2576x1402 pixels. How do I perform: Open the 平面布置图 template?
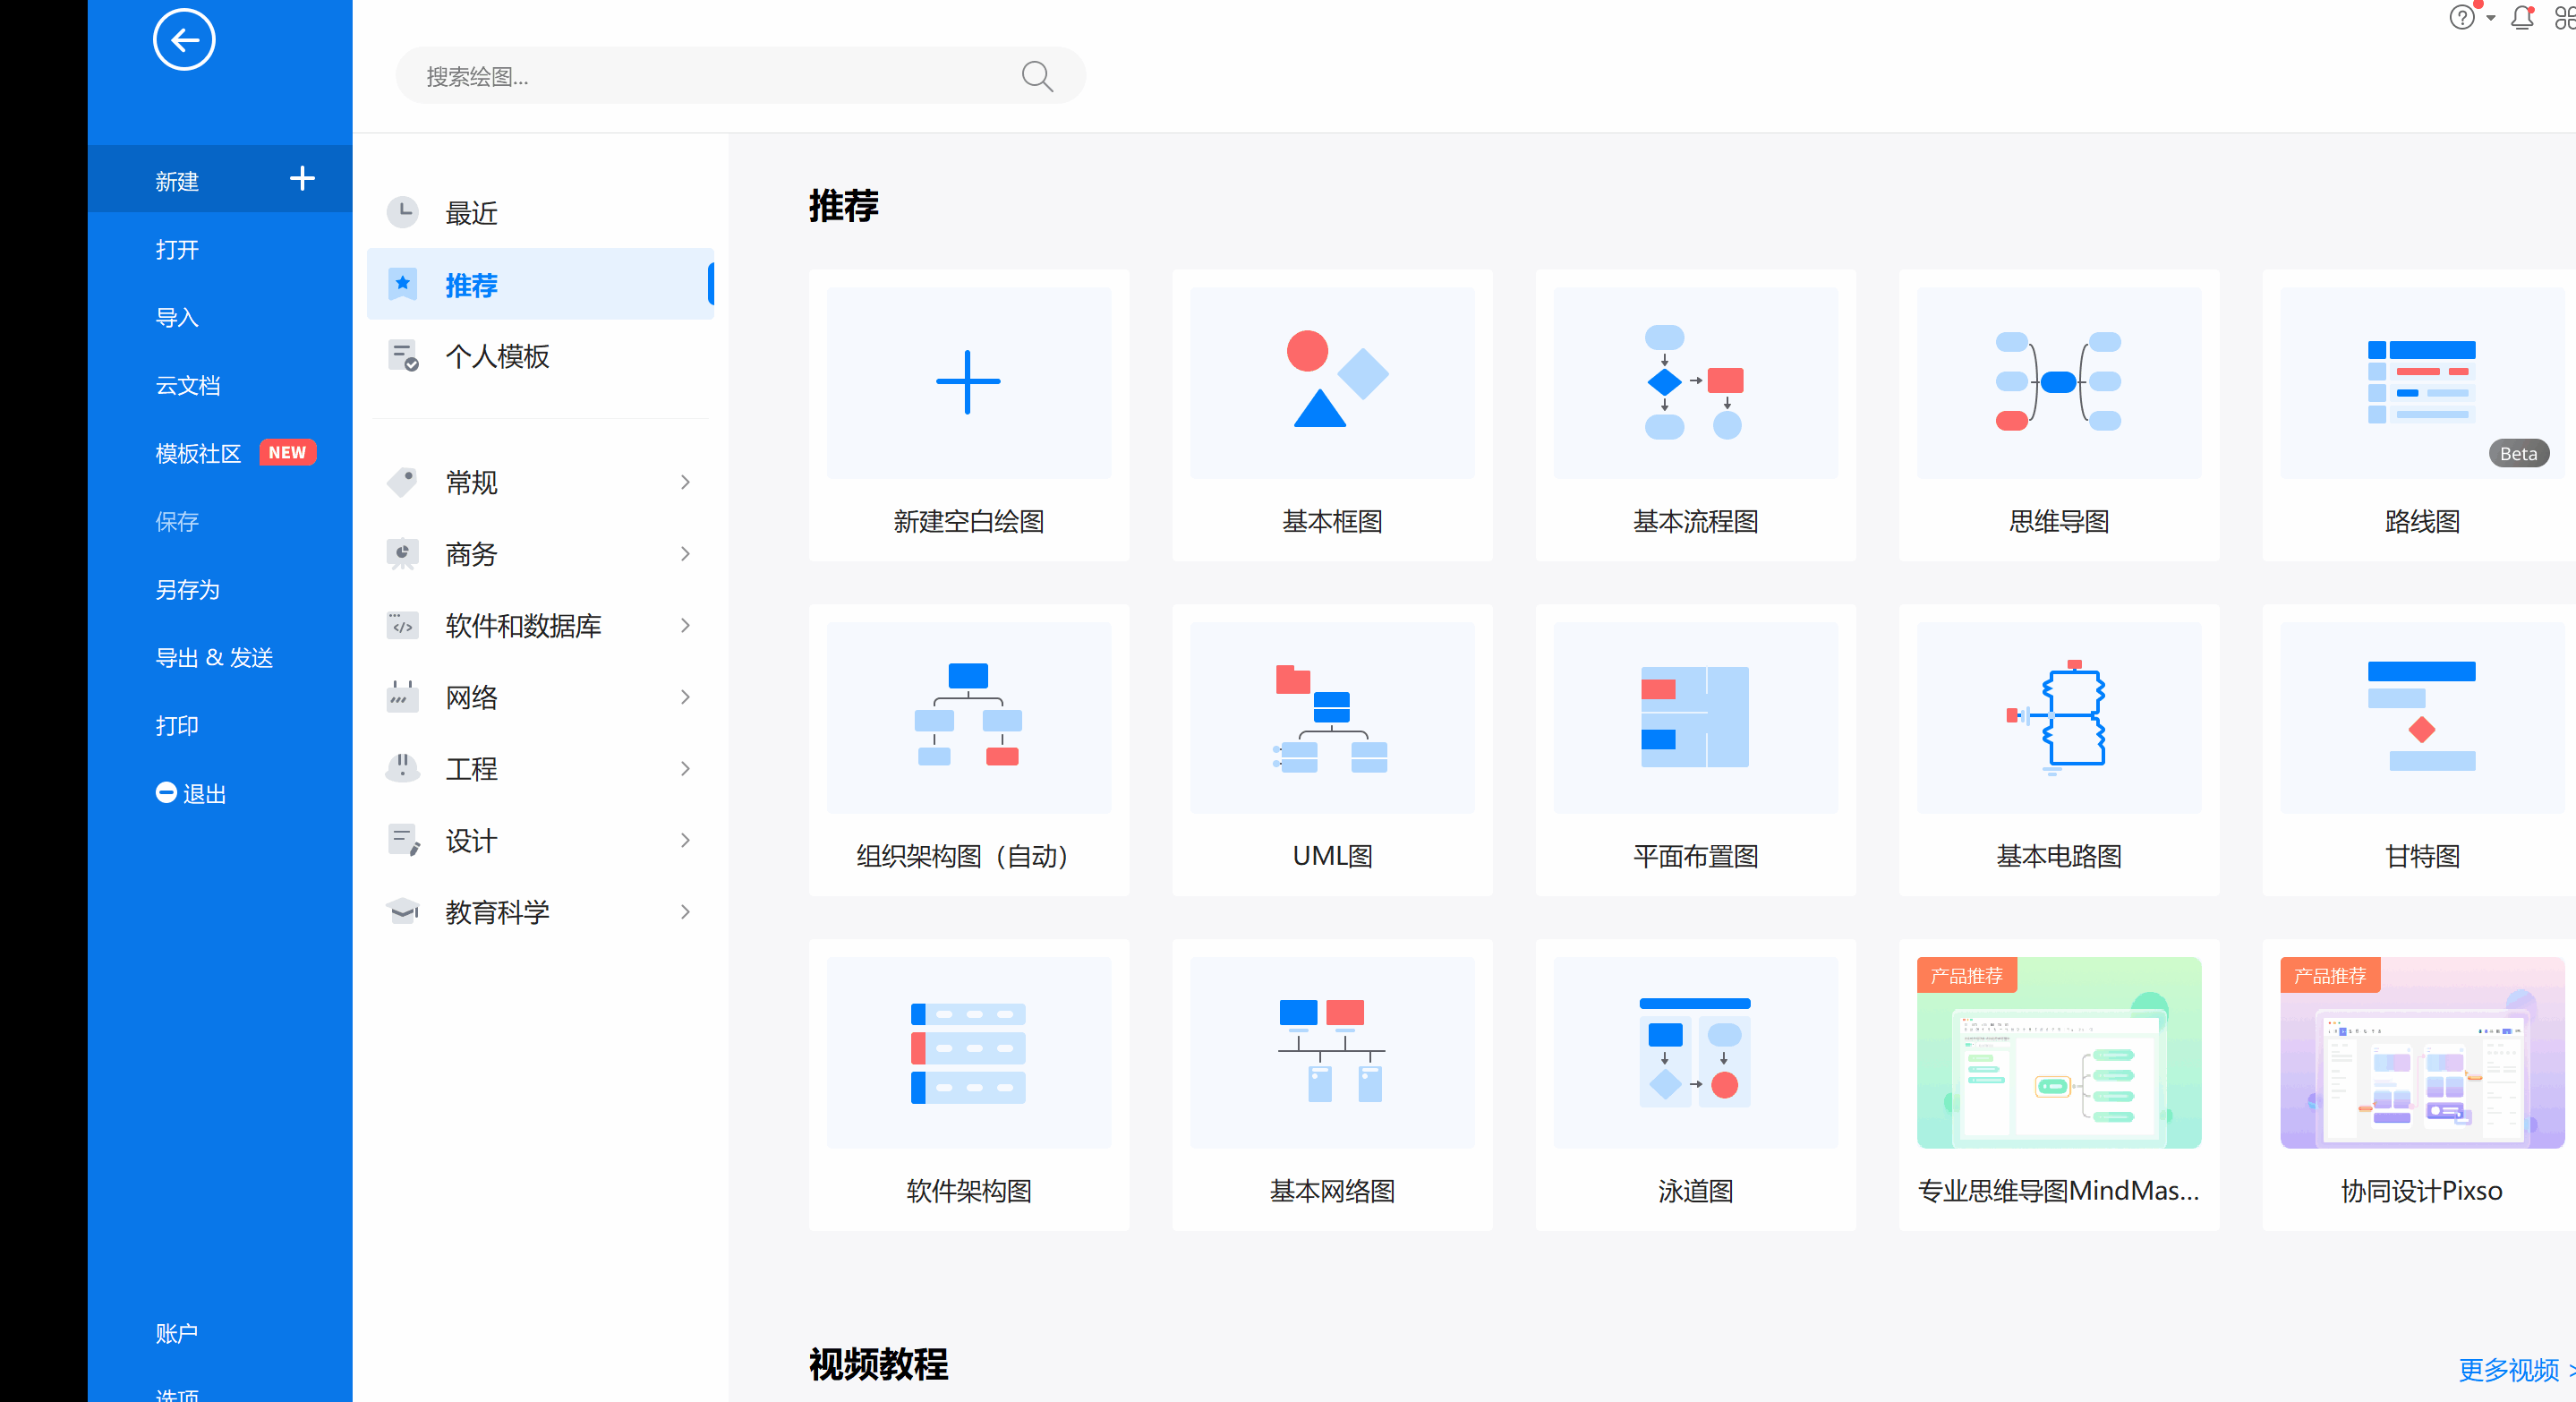pos(1695,750)
